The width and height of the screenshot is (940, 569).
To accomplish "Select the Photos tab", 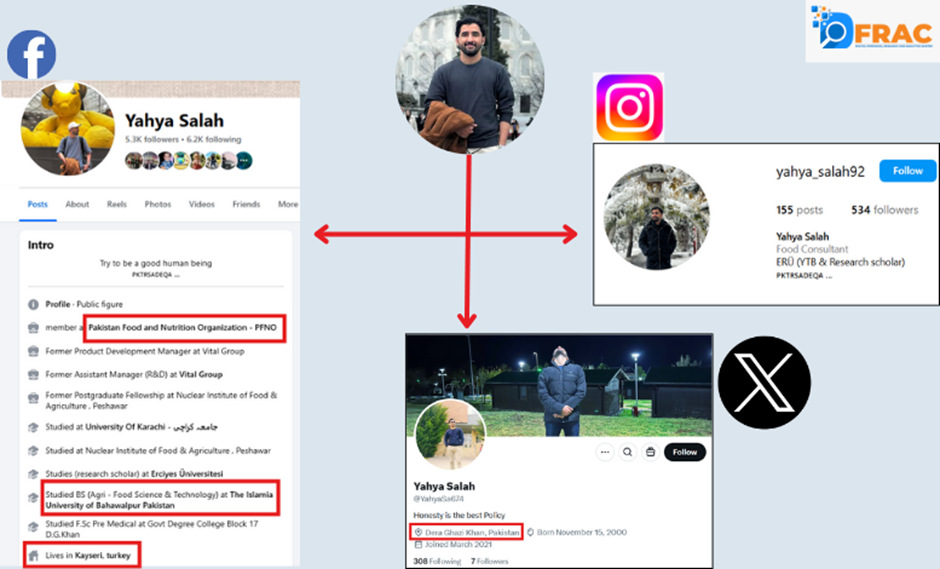I will pyautogui.click(x=158, y=204).
